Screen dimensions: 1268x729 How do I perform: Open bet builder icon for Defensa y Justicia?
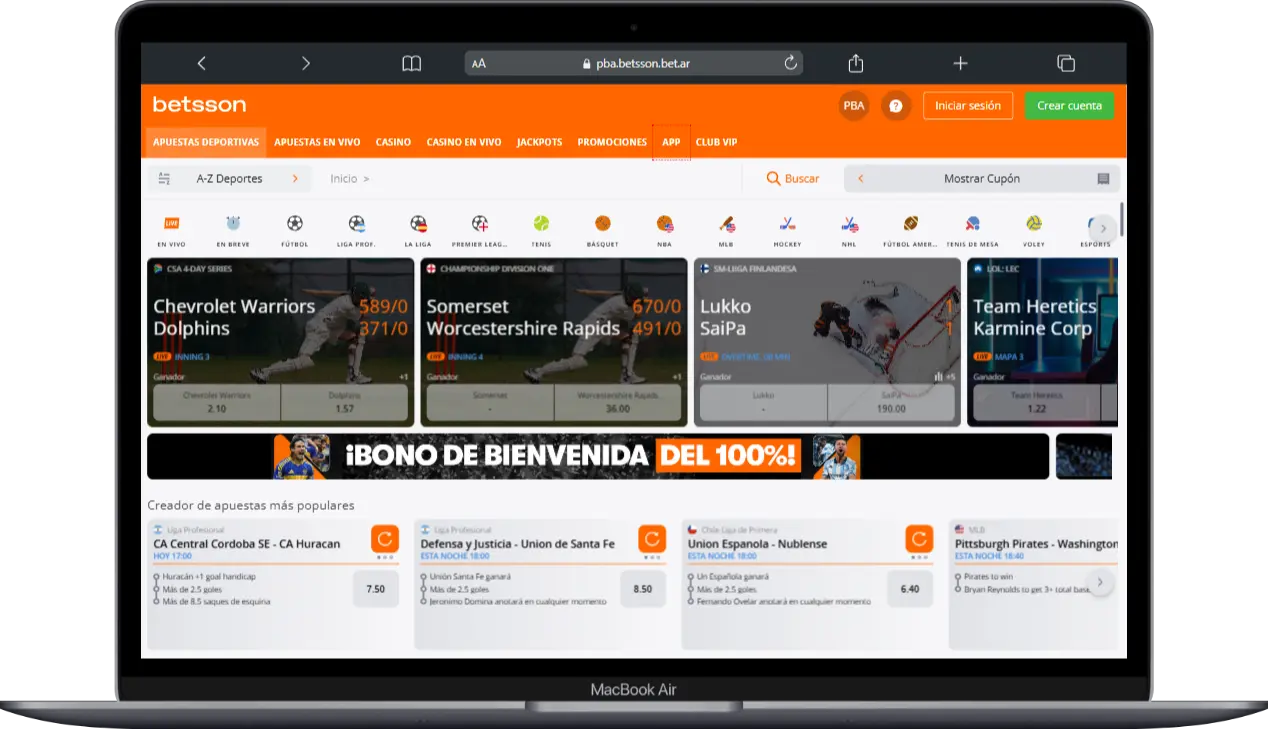652,539
